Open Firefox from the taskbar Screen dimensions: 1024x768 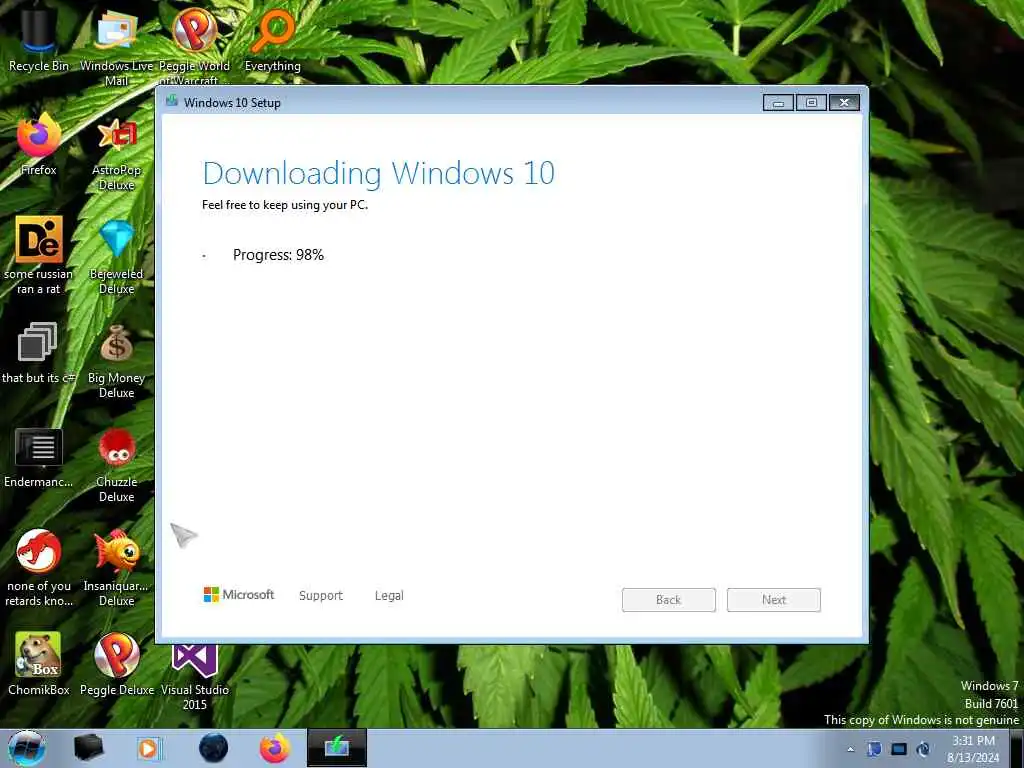(x=275, y=748)
